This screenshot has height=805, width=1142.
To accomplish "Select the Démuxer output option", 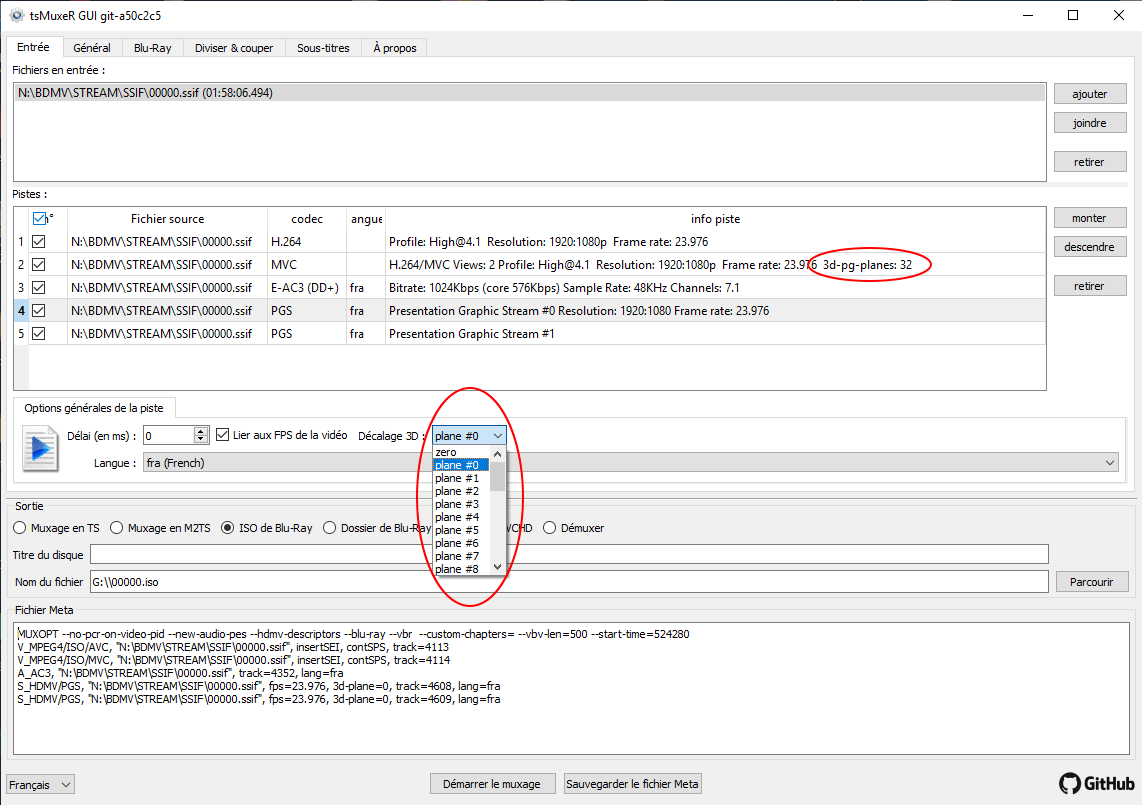I will point(549,528).
